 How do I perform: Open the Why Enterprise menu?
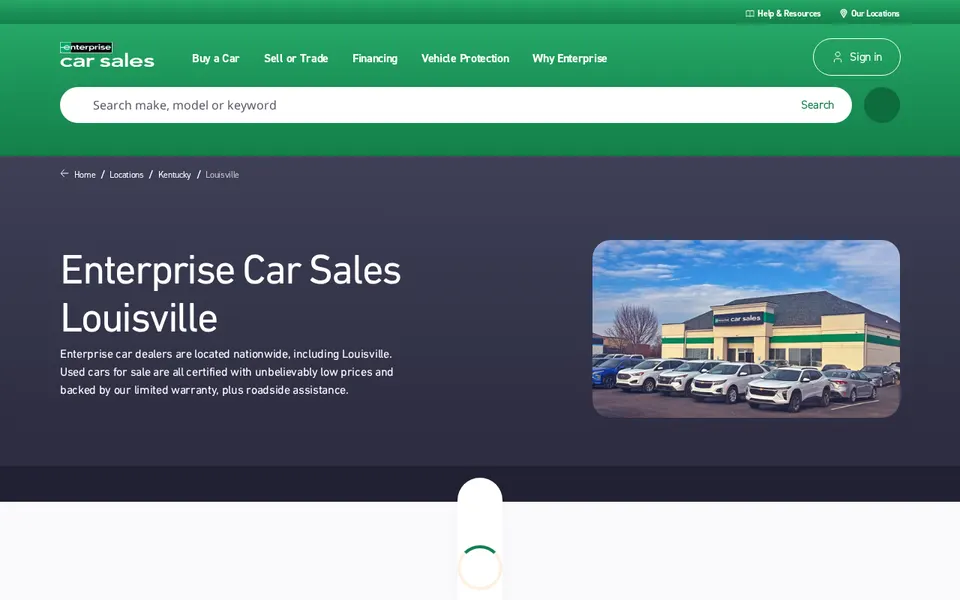[x=569, y=58]
